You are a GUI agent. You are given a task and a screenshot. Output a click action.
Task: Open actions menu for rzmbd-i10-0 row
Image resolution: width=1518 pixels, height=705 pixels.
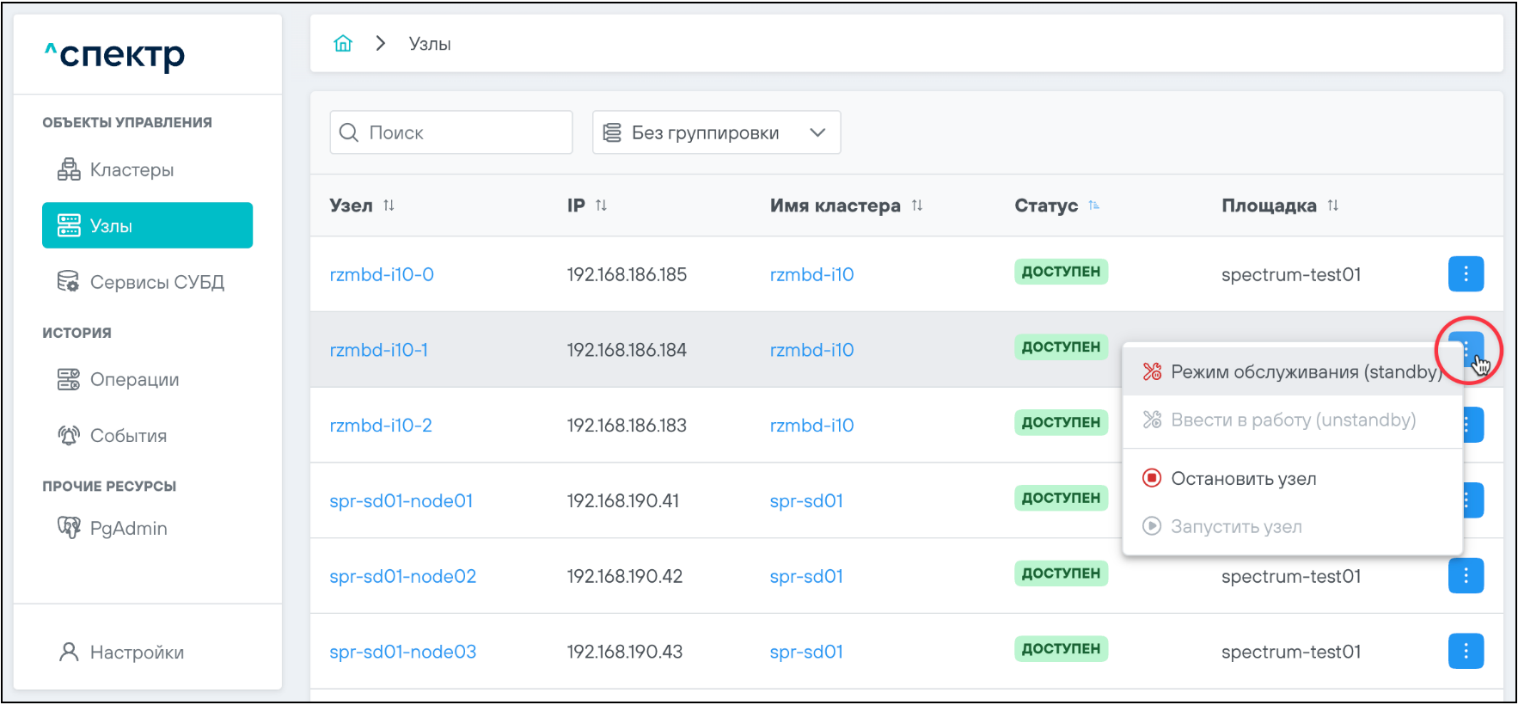[x=1465, y=273]
